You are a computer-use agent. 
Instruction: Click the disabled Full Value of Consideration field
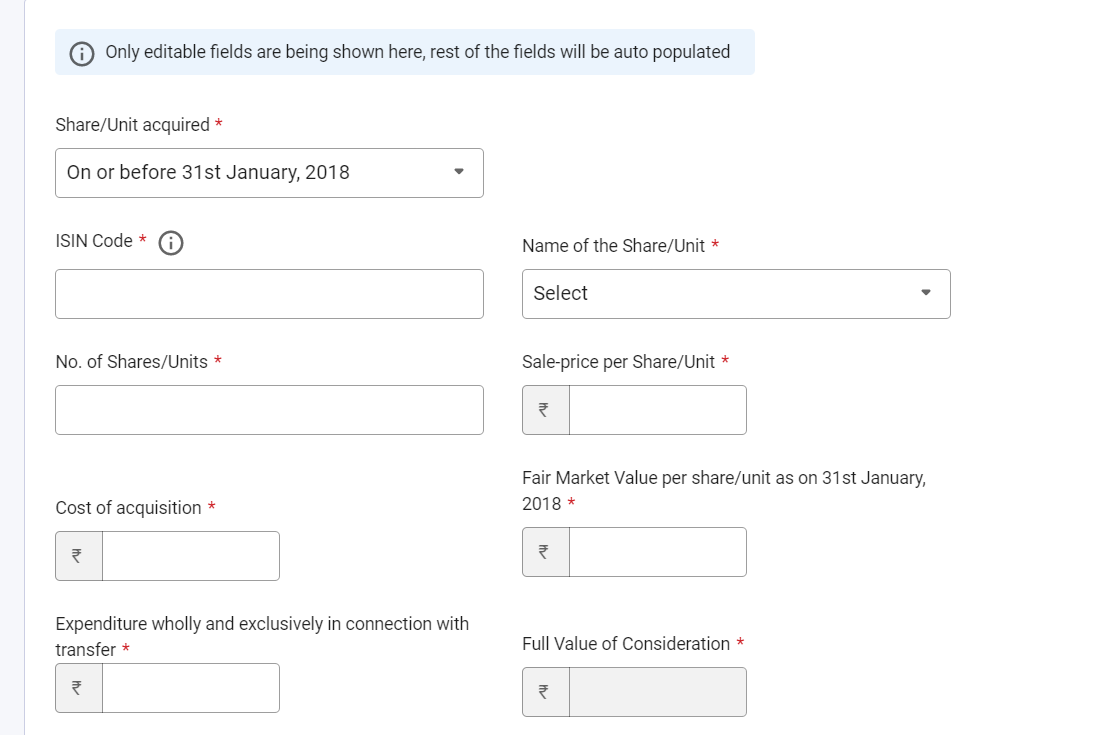click(658, 692)
